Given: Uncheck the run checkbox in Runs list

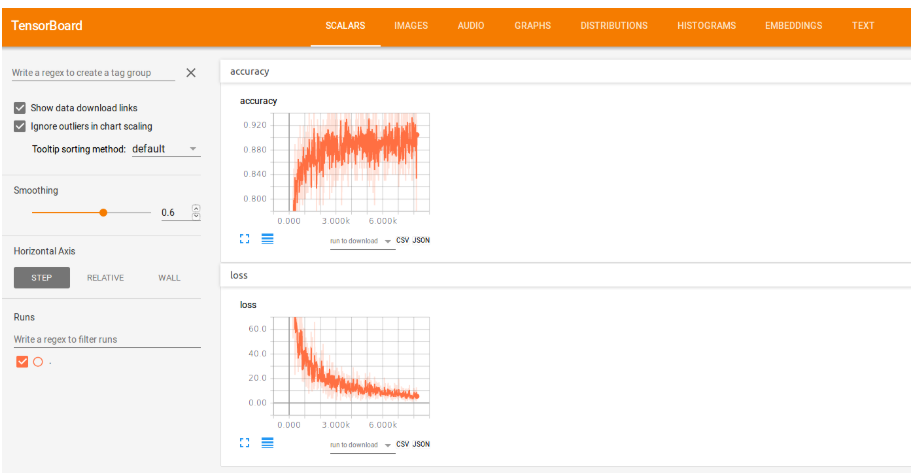Looking at the screenshot, I should point(22,362).
